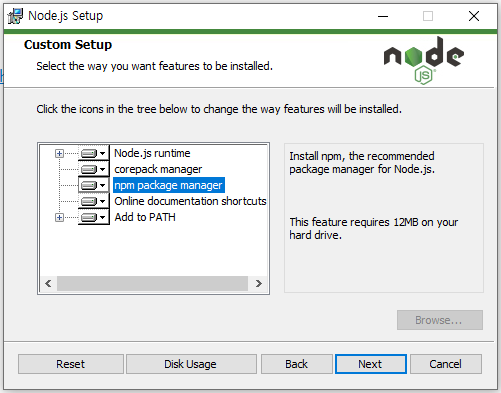Open the Add to PATH feature install dropdown
The width and height of the screenshot is (501, 393).
(x=94, y=217)
